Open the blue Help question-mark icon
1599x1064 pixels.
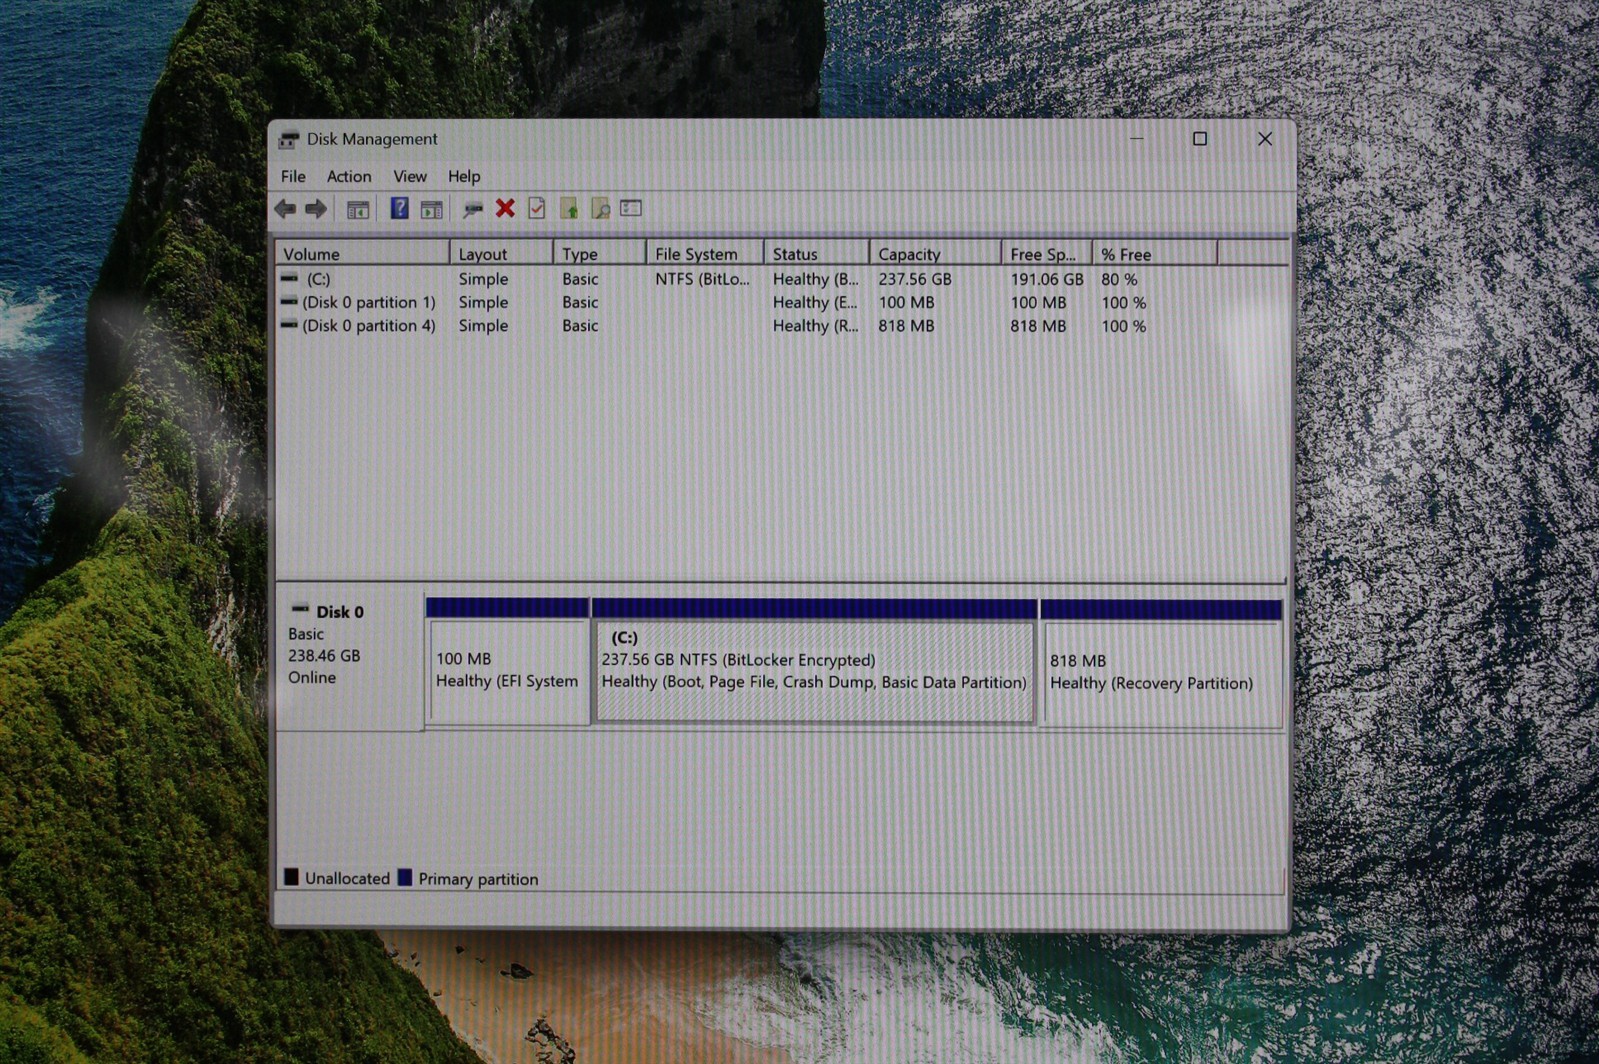click(x=399, y=208)
